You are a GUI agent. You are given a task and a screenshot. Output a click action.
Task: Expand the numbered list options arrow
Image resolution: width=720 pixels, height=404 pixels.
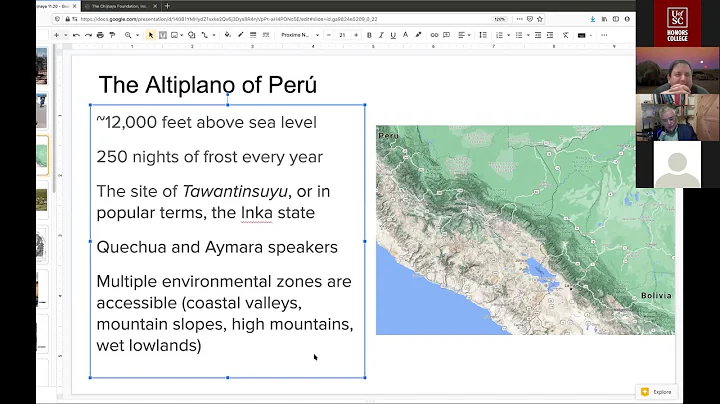tap(509, 35)
